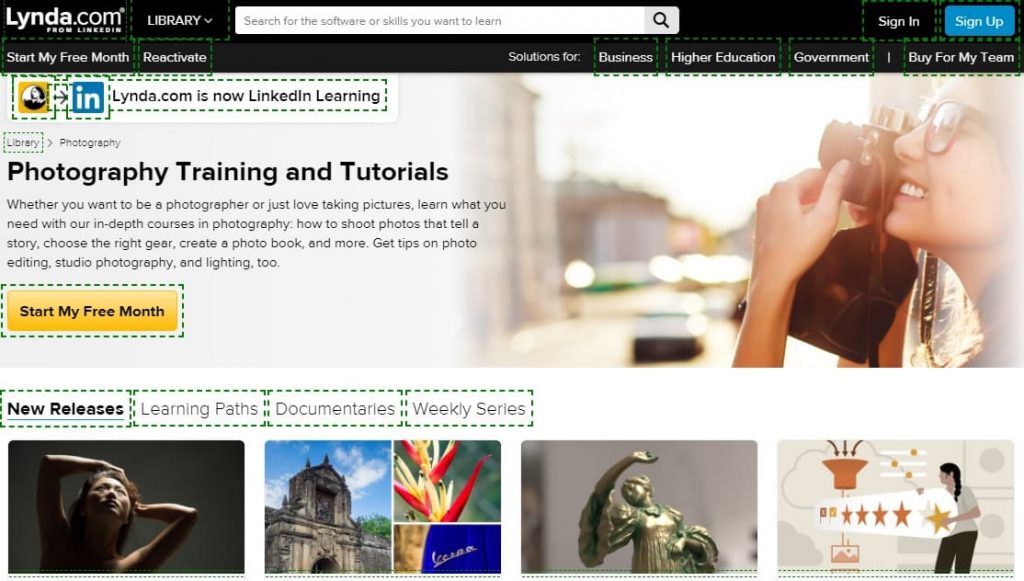This screenshot has width=1024, height=581.
Task: Click the Sign In button
Action: coord(897,20)
